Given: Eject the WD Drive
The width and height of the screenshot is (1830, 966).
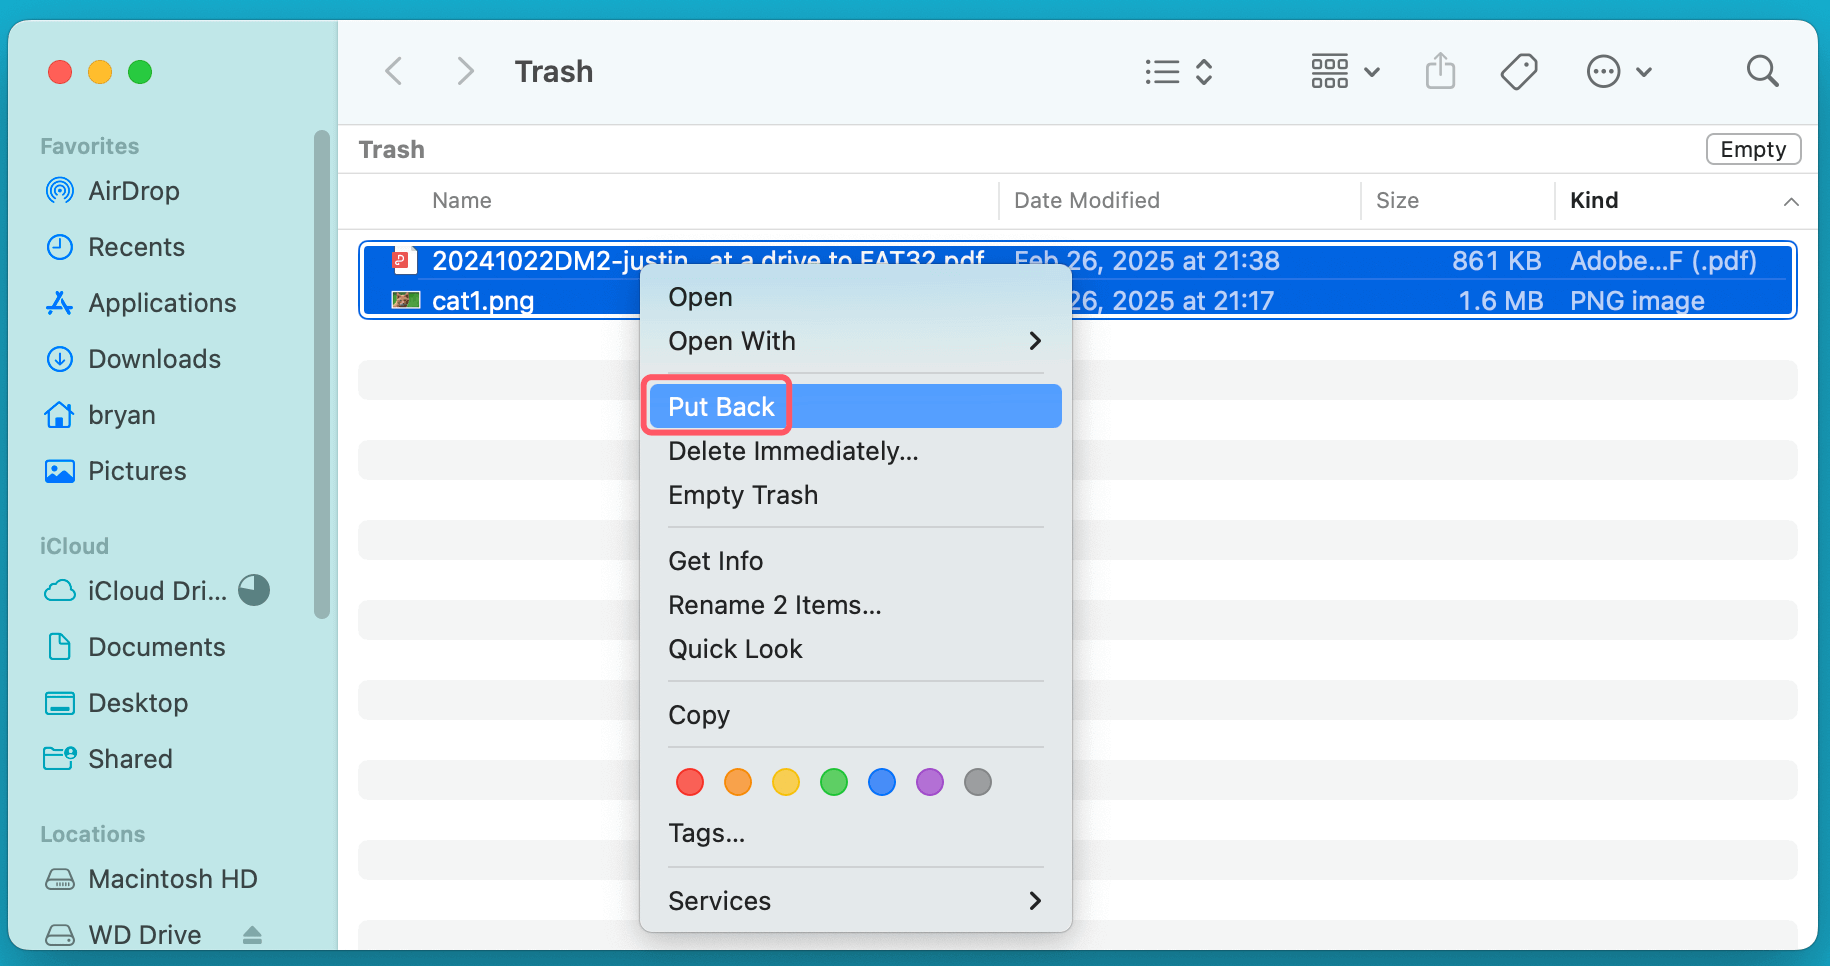Looking at the screenshot, I should 251,934.
